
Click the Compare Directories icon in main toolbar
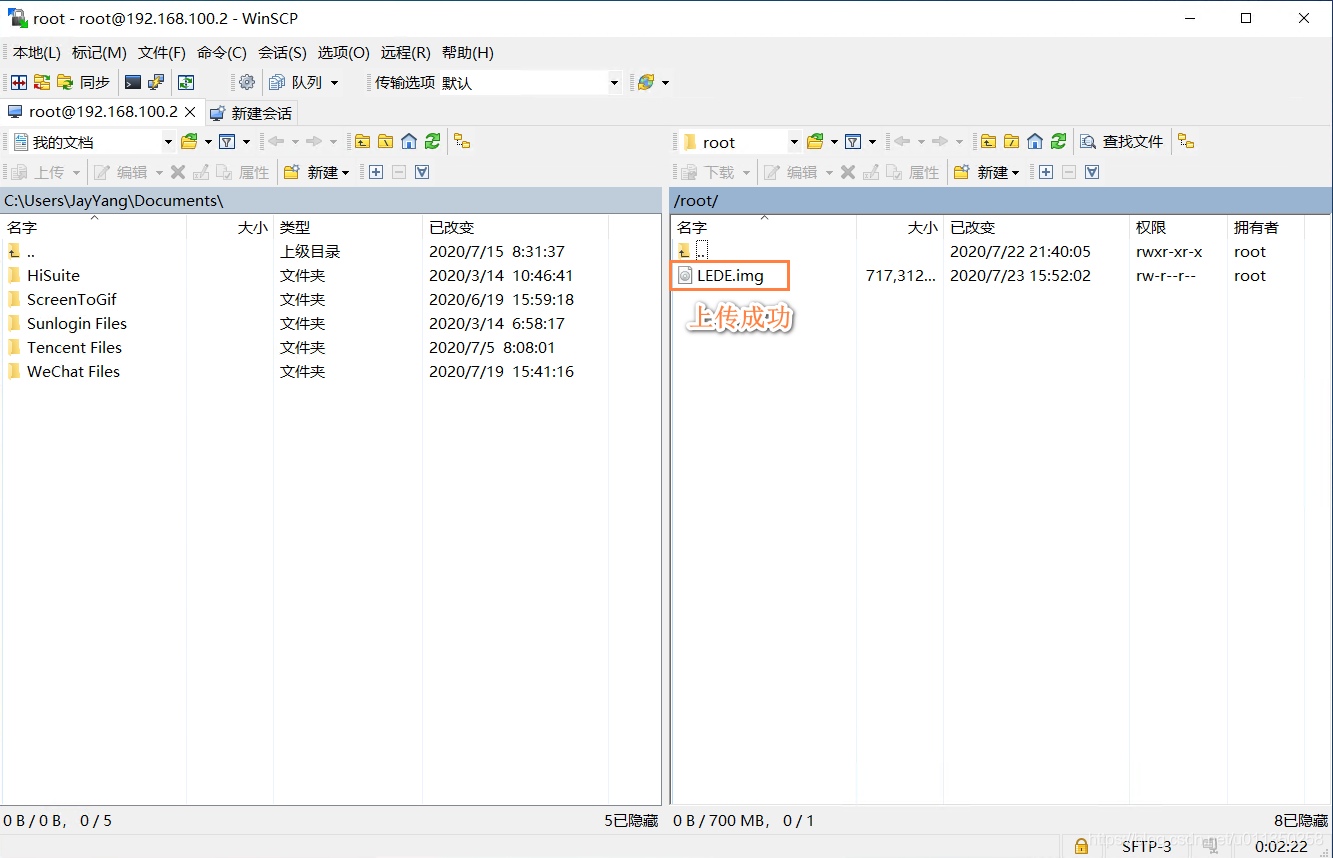click(x=19, y=82)
